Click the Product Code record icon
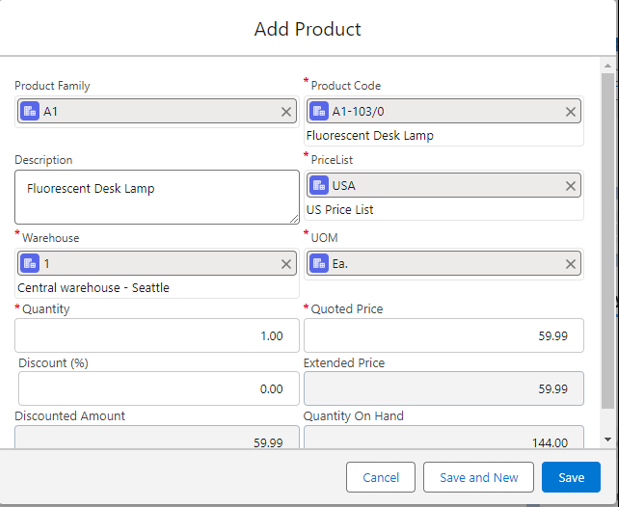This screenshot has width=619, height=507. point(319,112)
